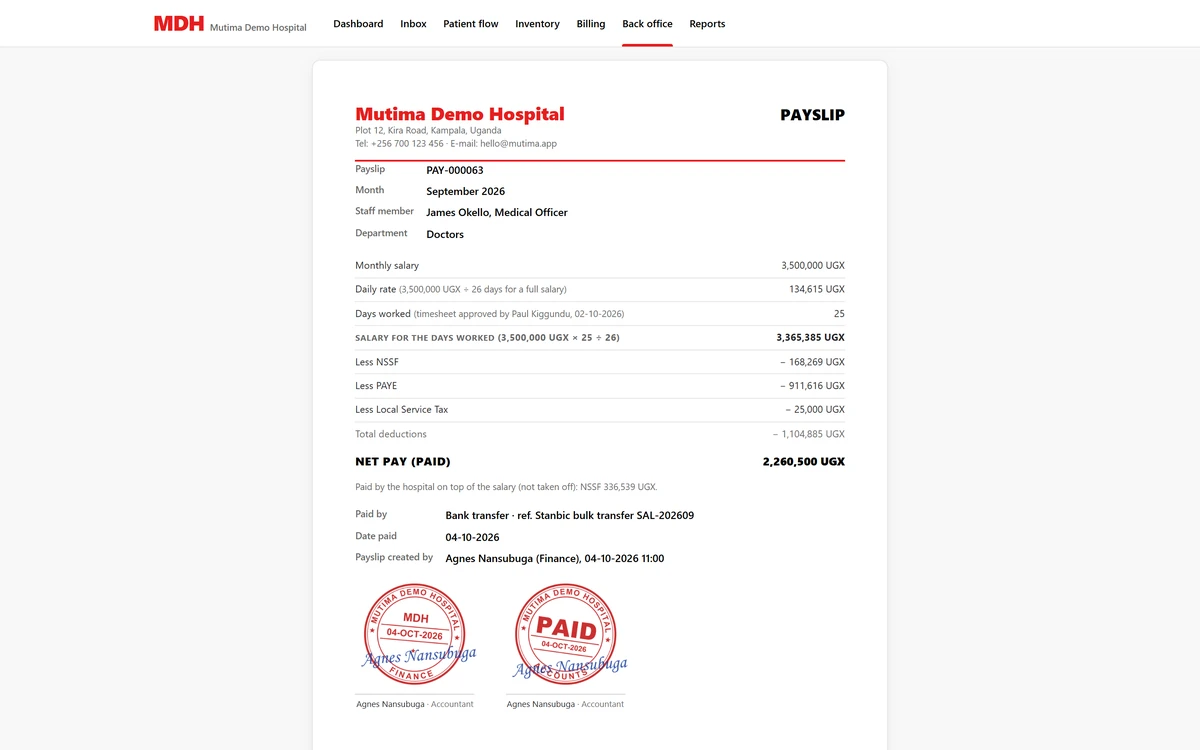The image size is (1200, 750).
Task: Click the "Less NSSF" label
Action: pyautogui.click(x=377, y=362)
